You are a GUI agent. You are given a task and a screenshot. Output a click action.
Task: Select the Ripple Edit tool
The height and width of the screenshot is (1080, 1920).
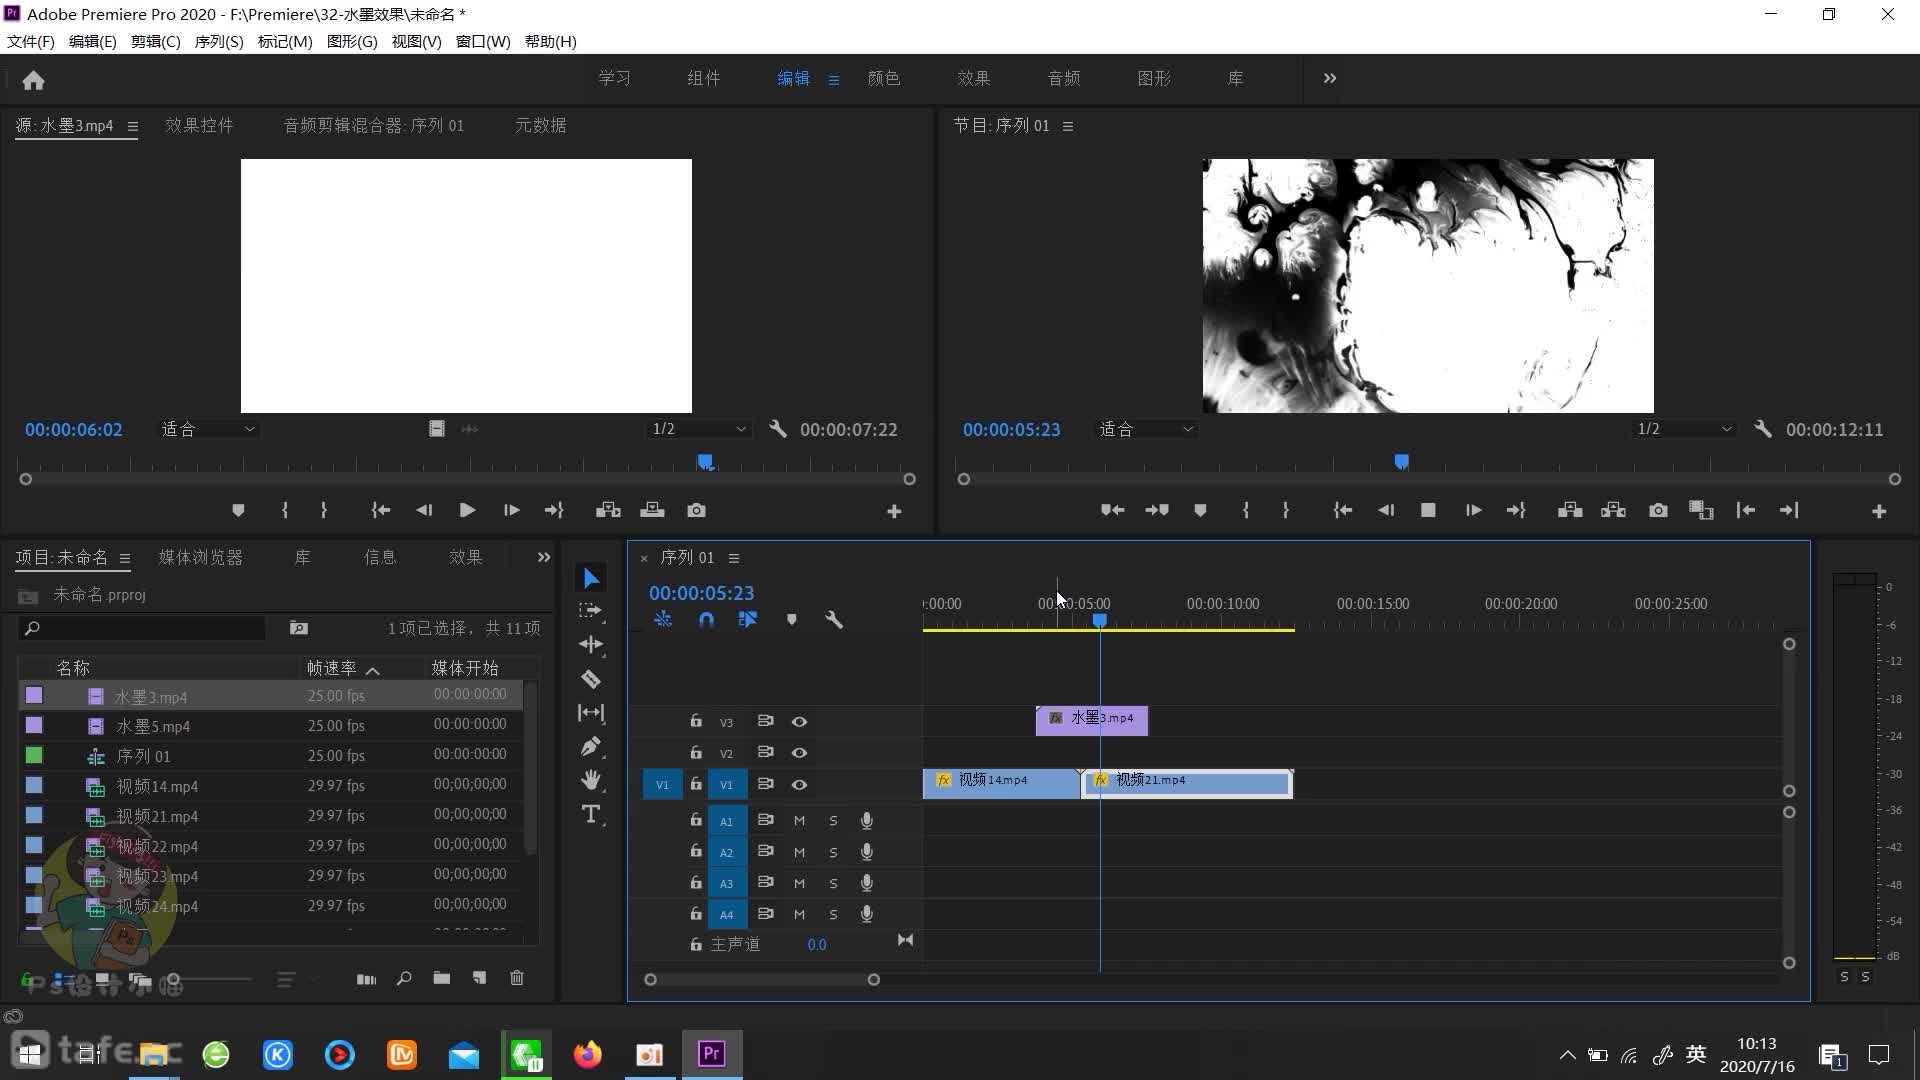click(x=591, y=644)
